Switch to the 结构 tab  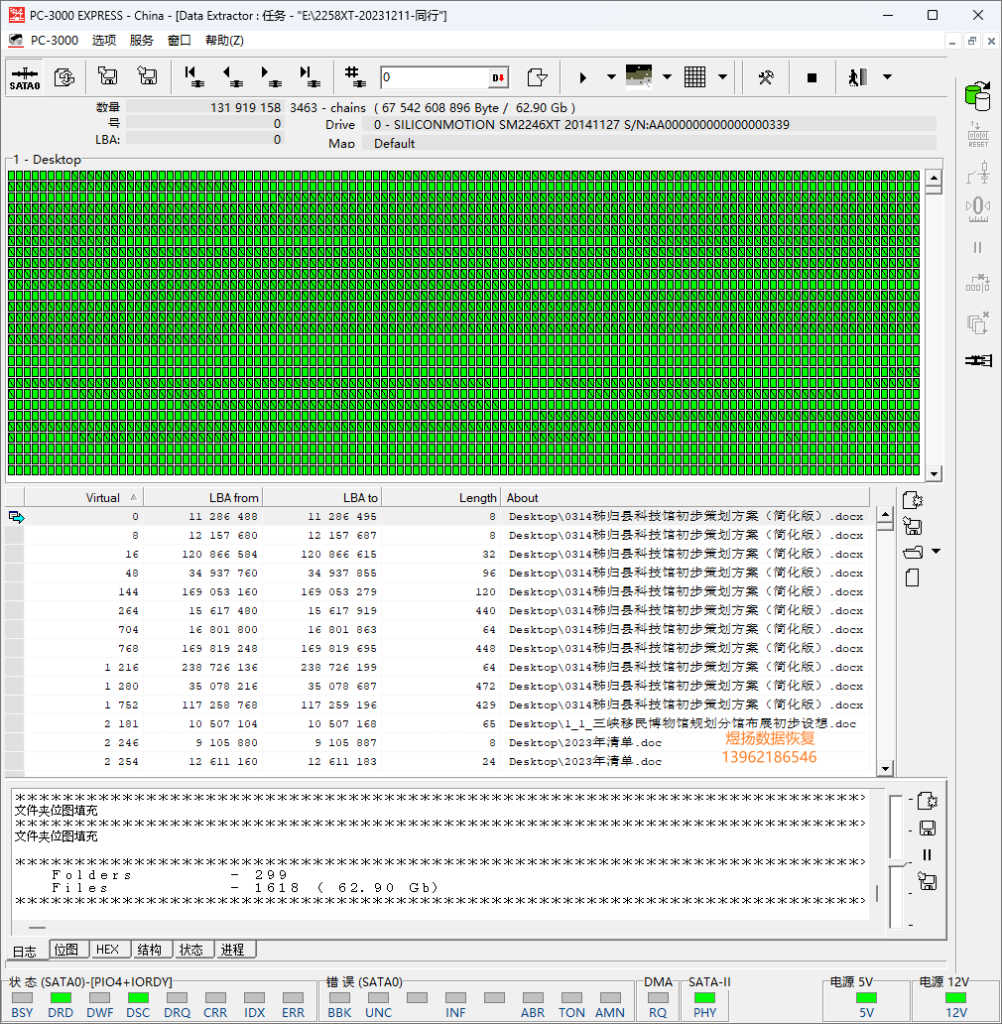pyautogui.click(x=150, y=950)
